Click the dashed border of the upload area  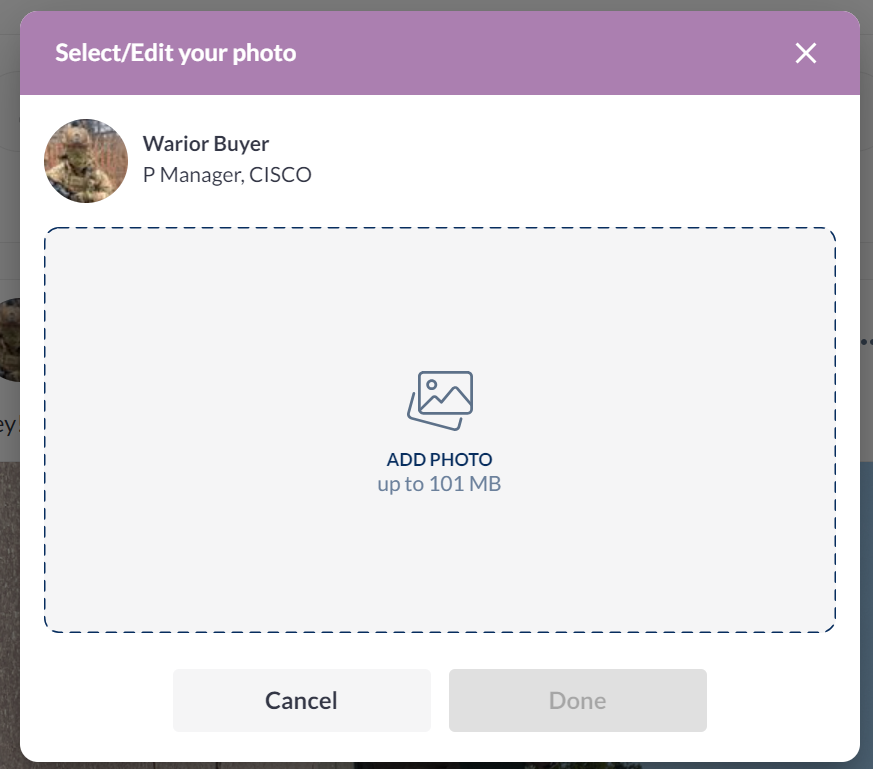440,229
